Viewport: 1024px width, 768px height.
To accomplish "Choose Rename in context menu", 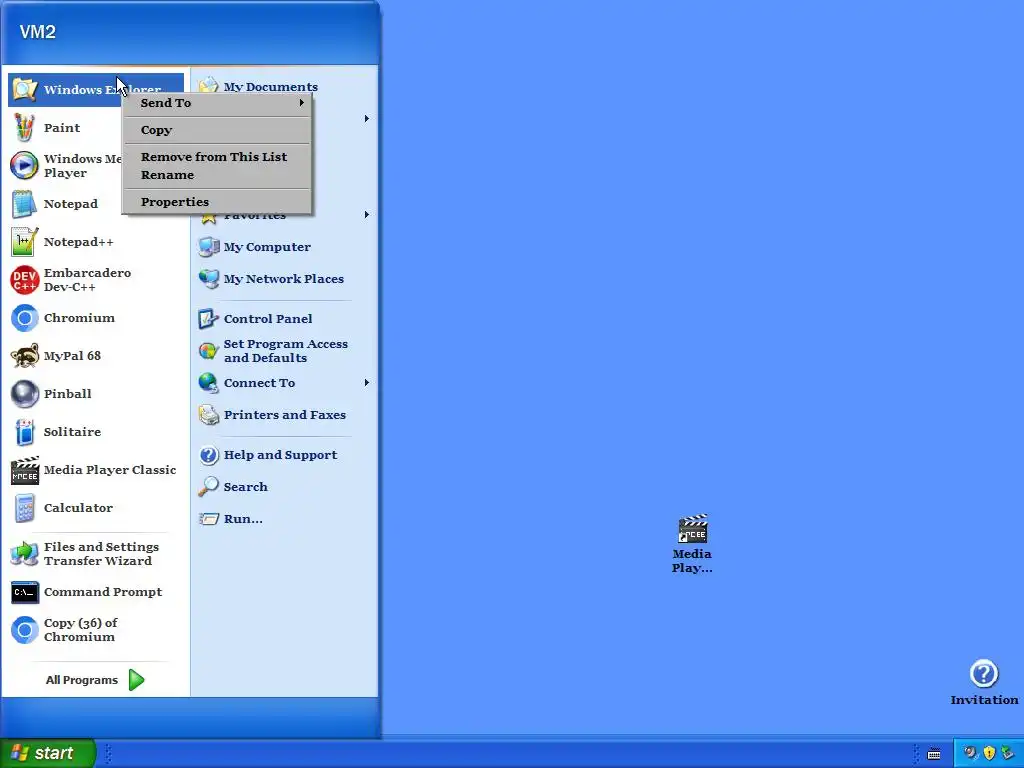I will [217, 175].
